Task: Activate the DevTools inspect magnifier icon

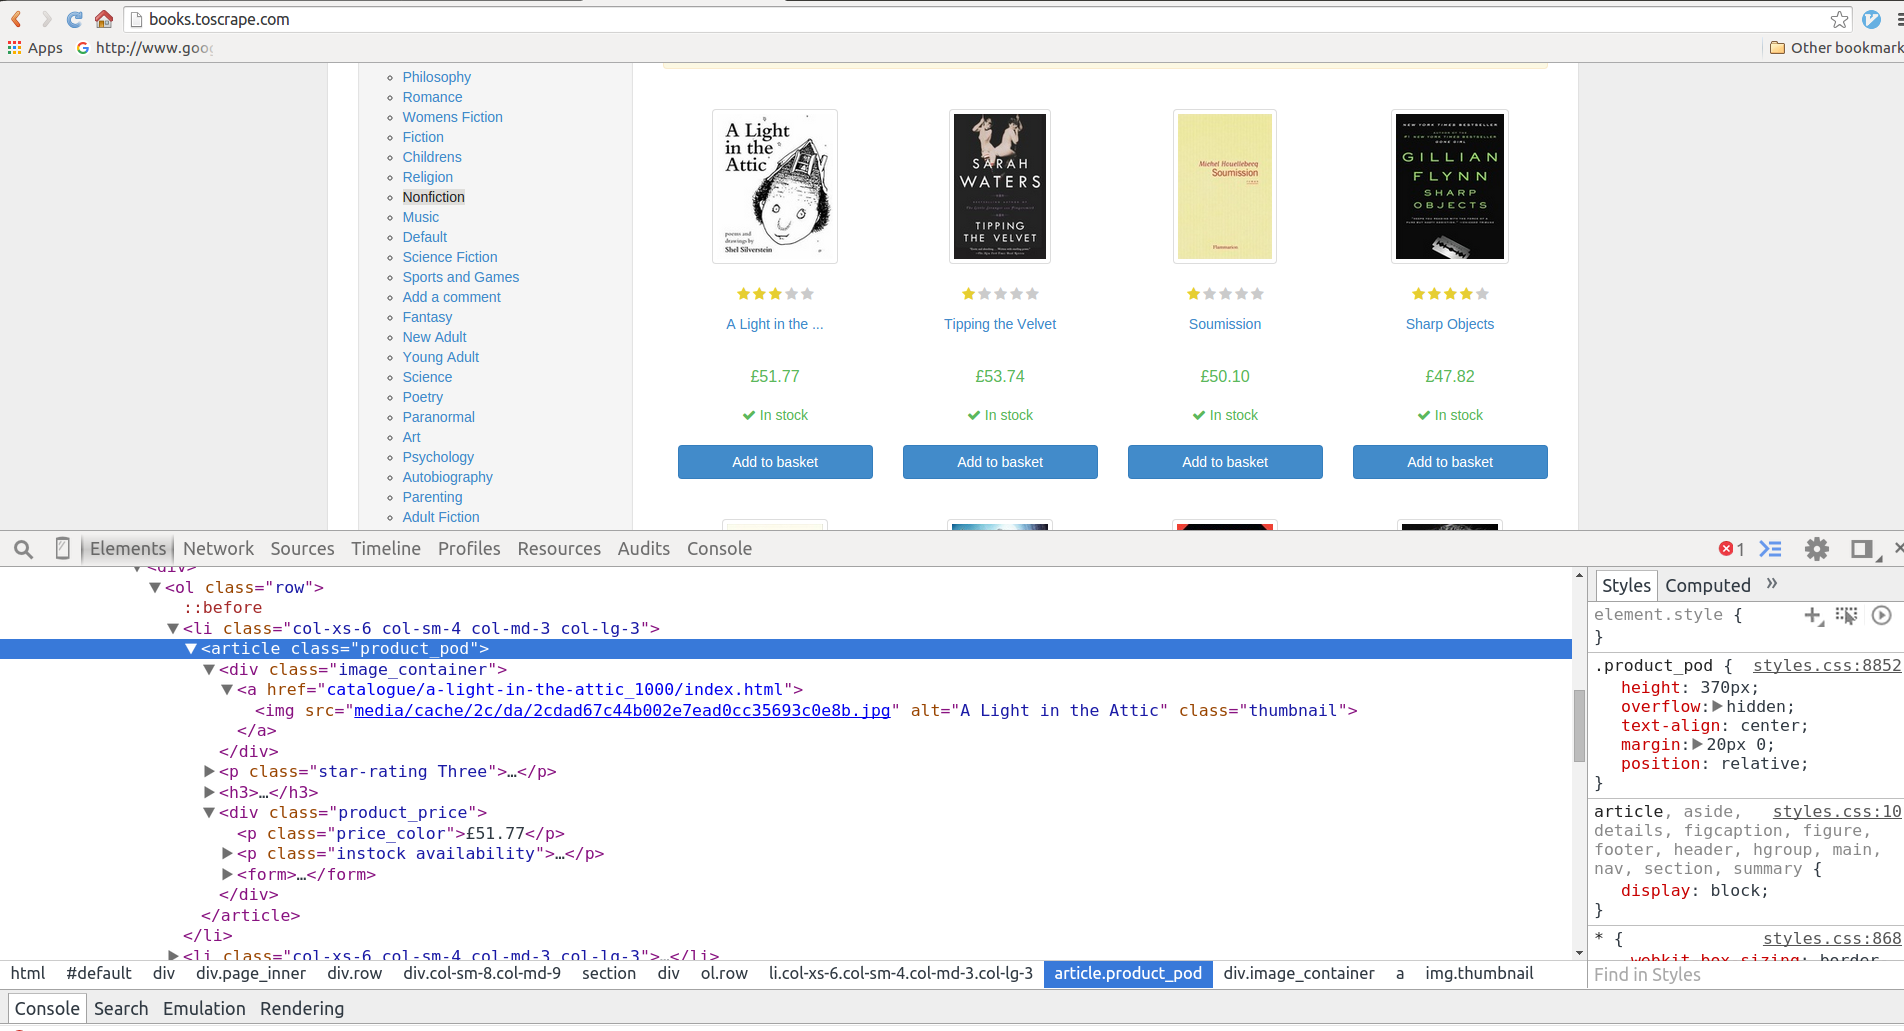Action: tap(24, 549)
